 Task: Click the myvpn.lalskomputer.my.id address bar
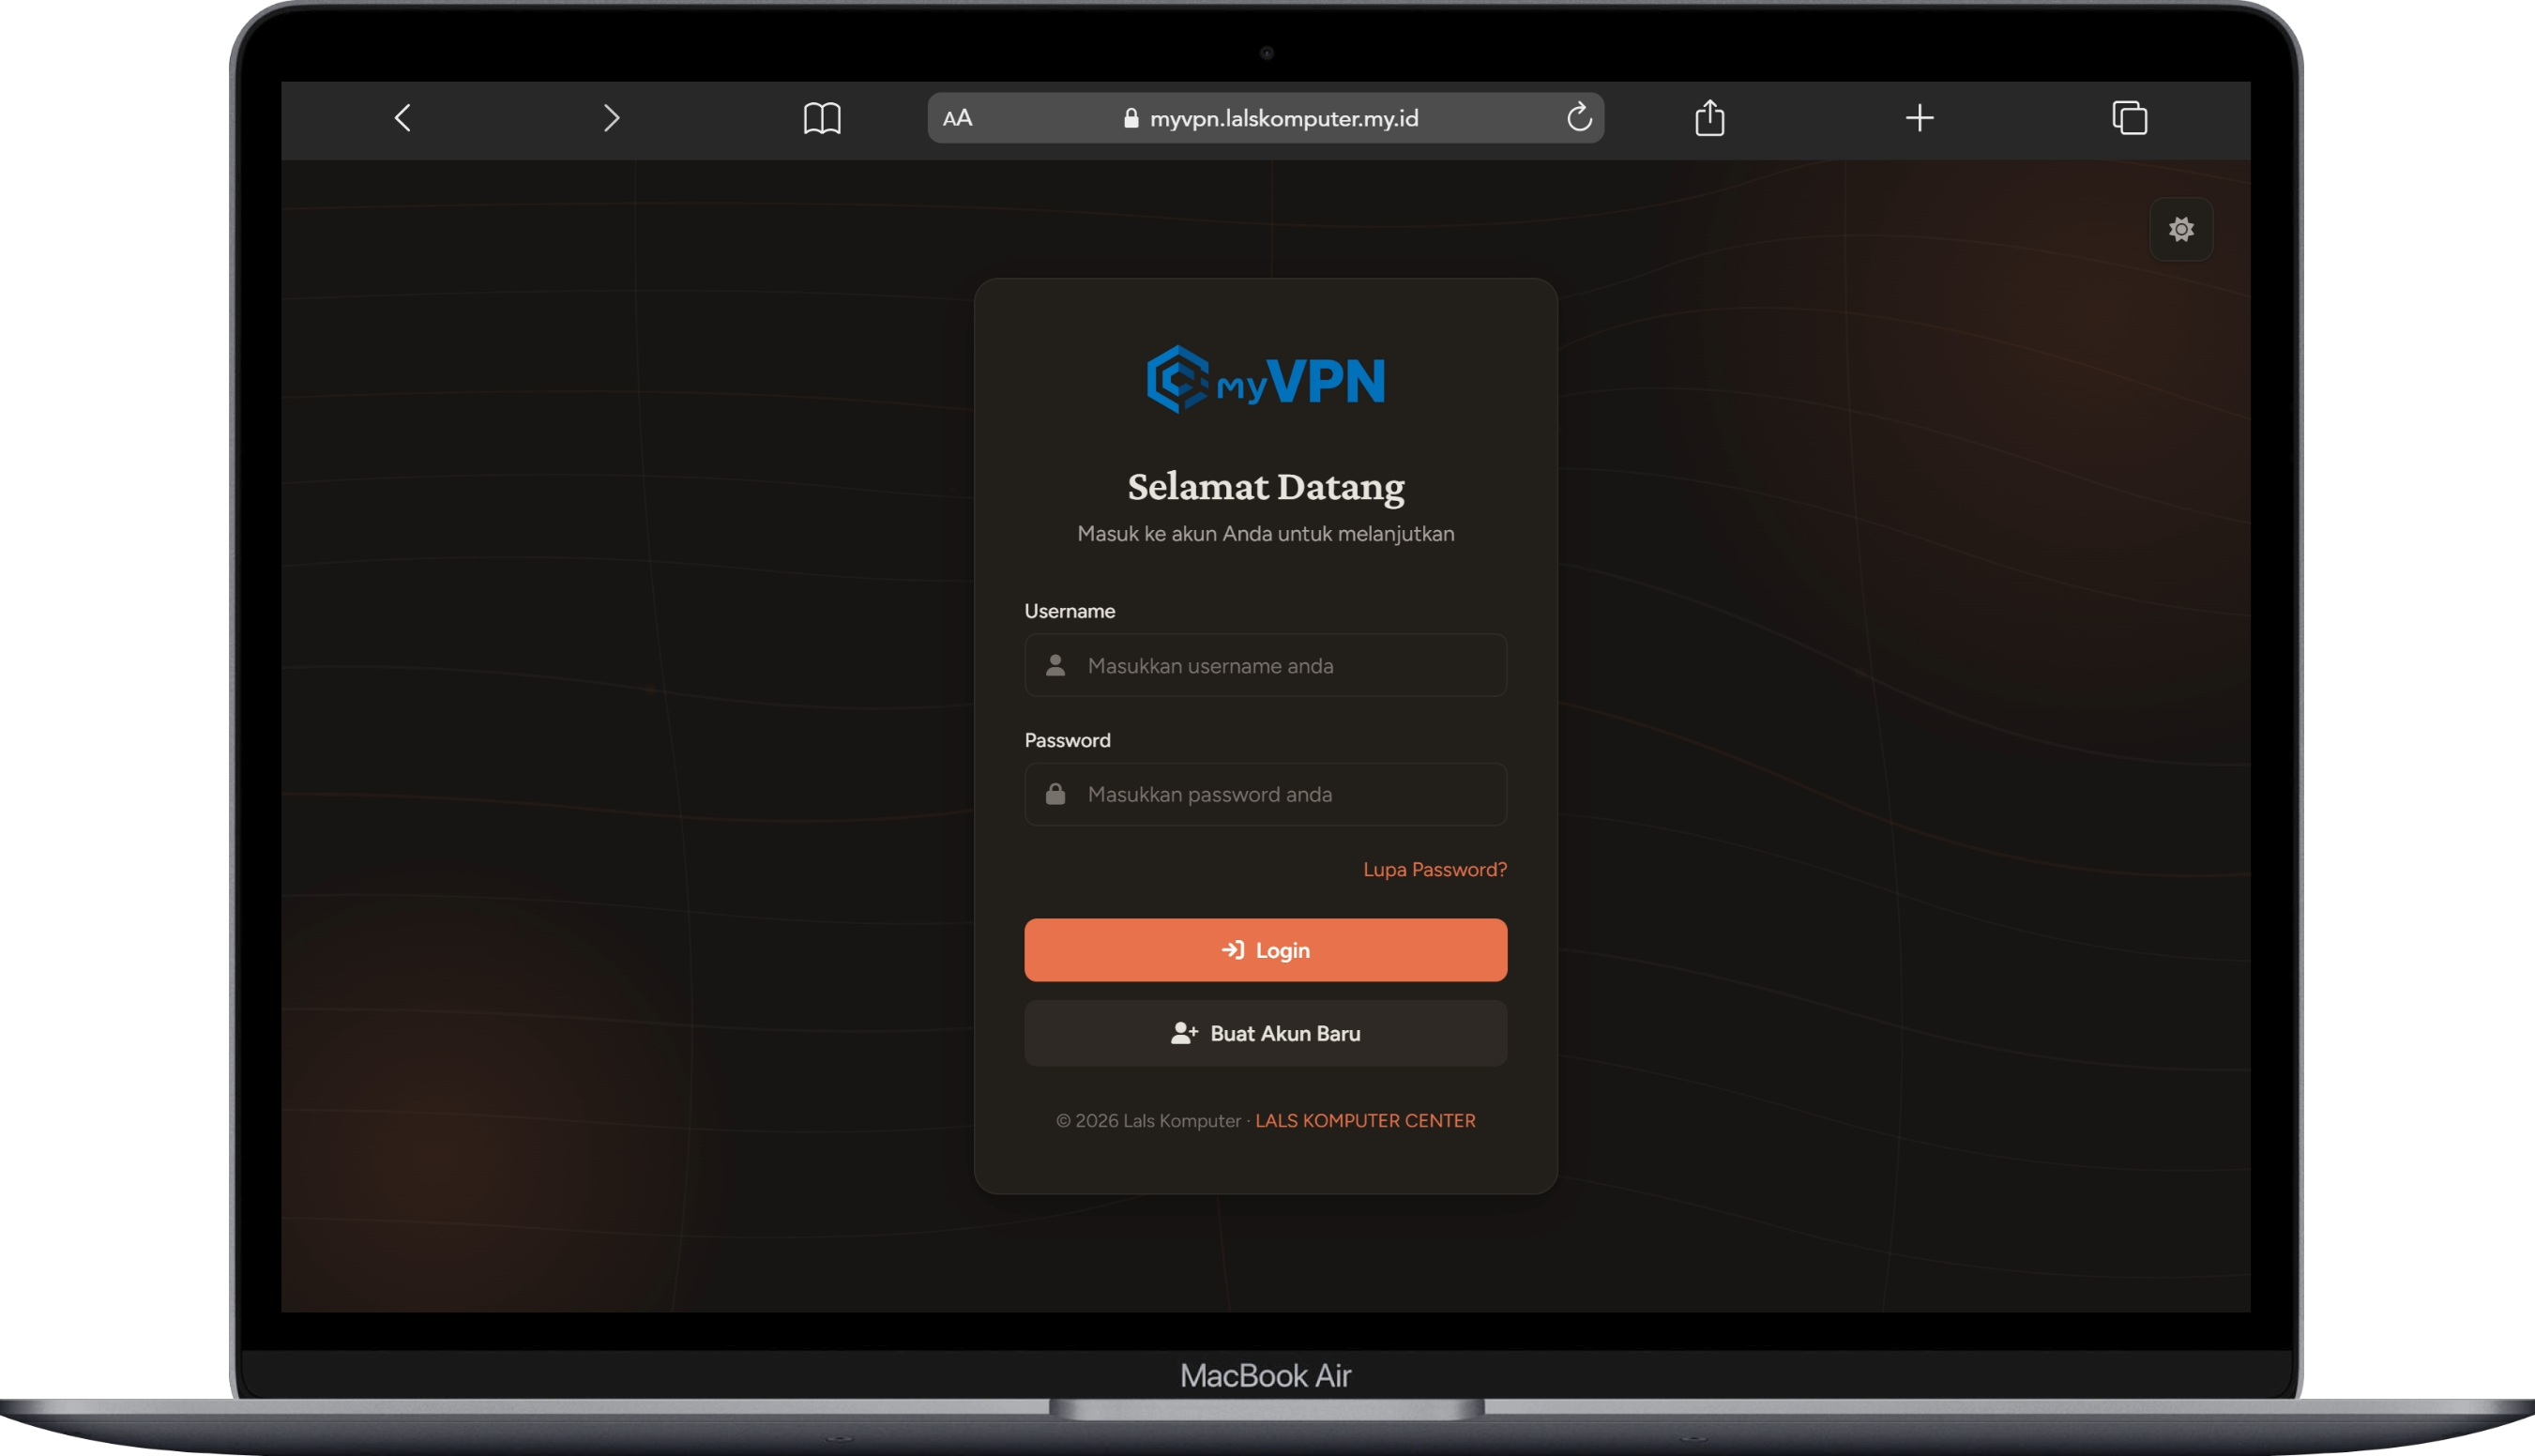(1266, 118)
